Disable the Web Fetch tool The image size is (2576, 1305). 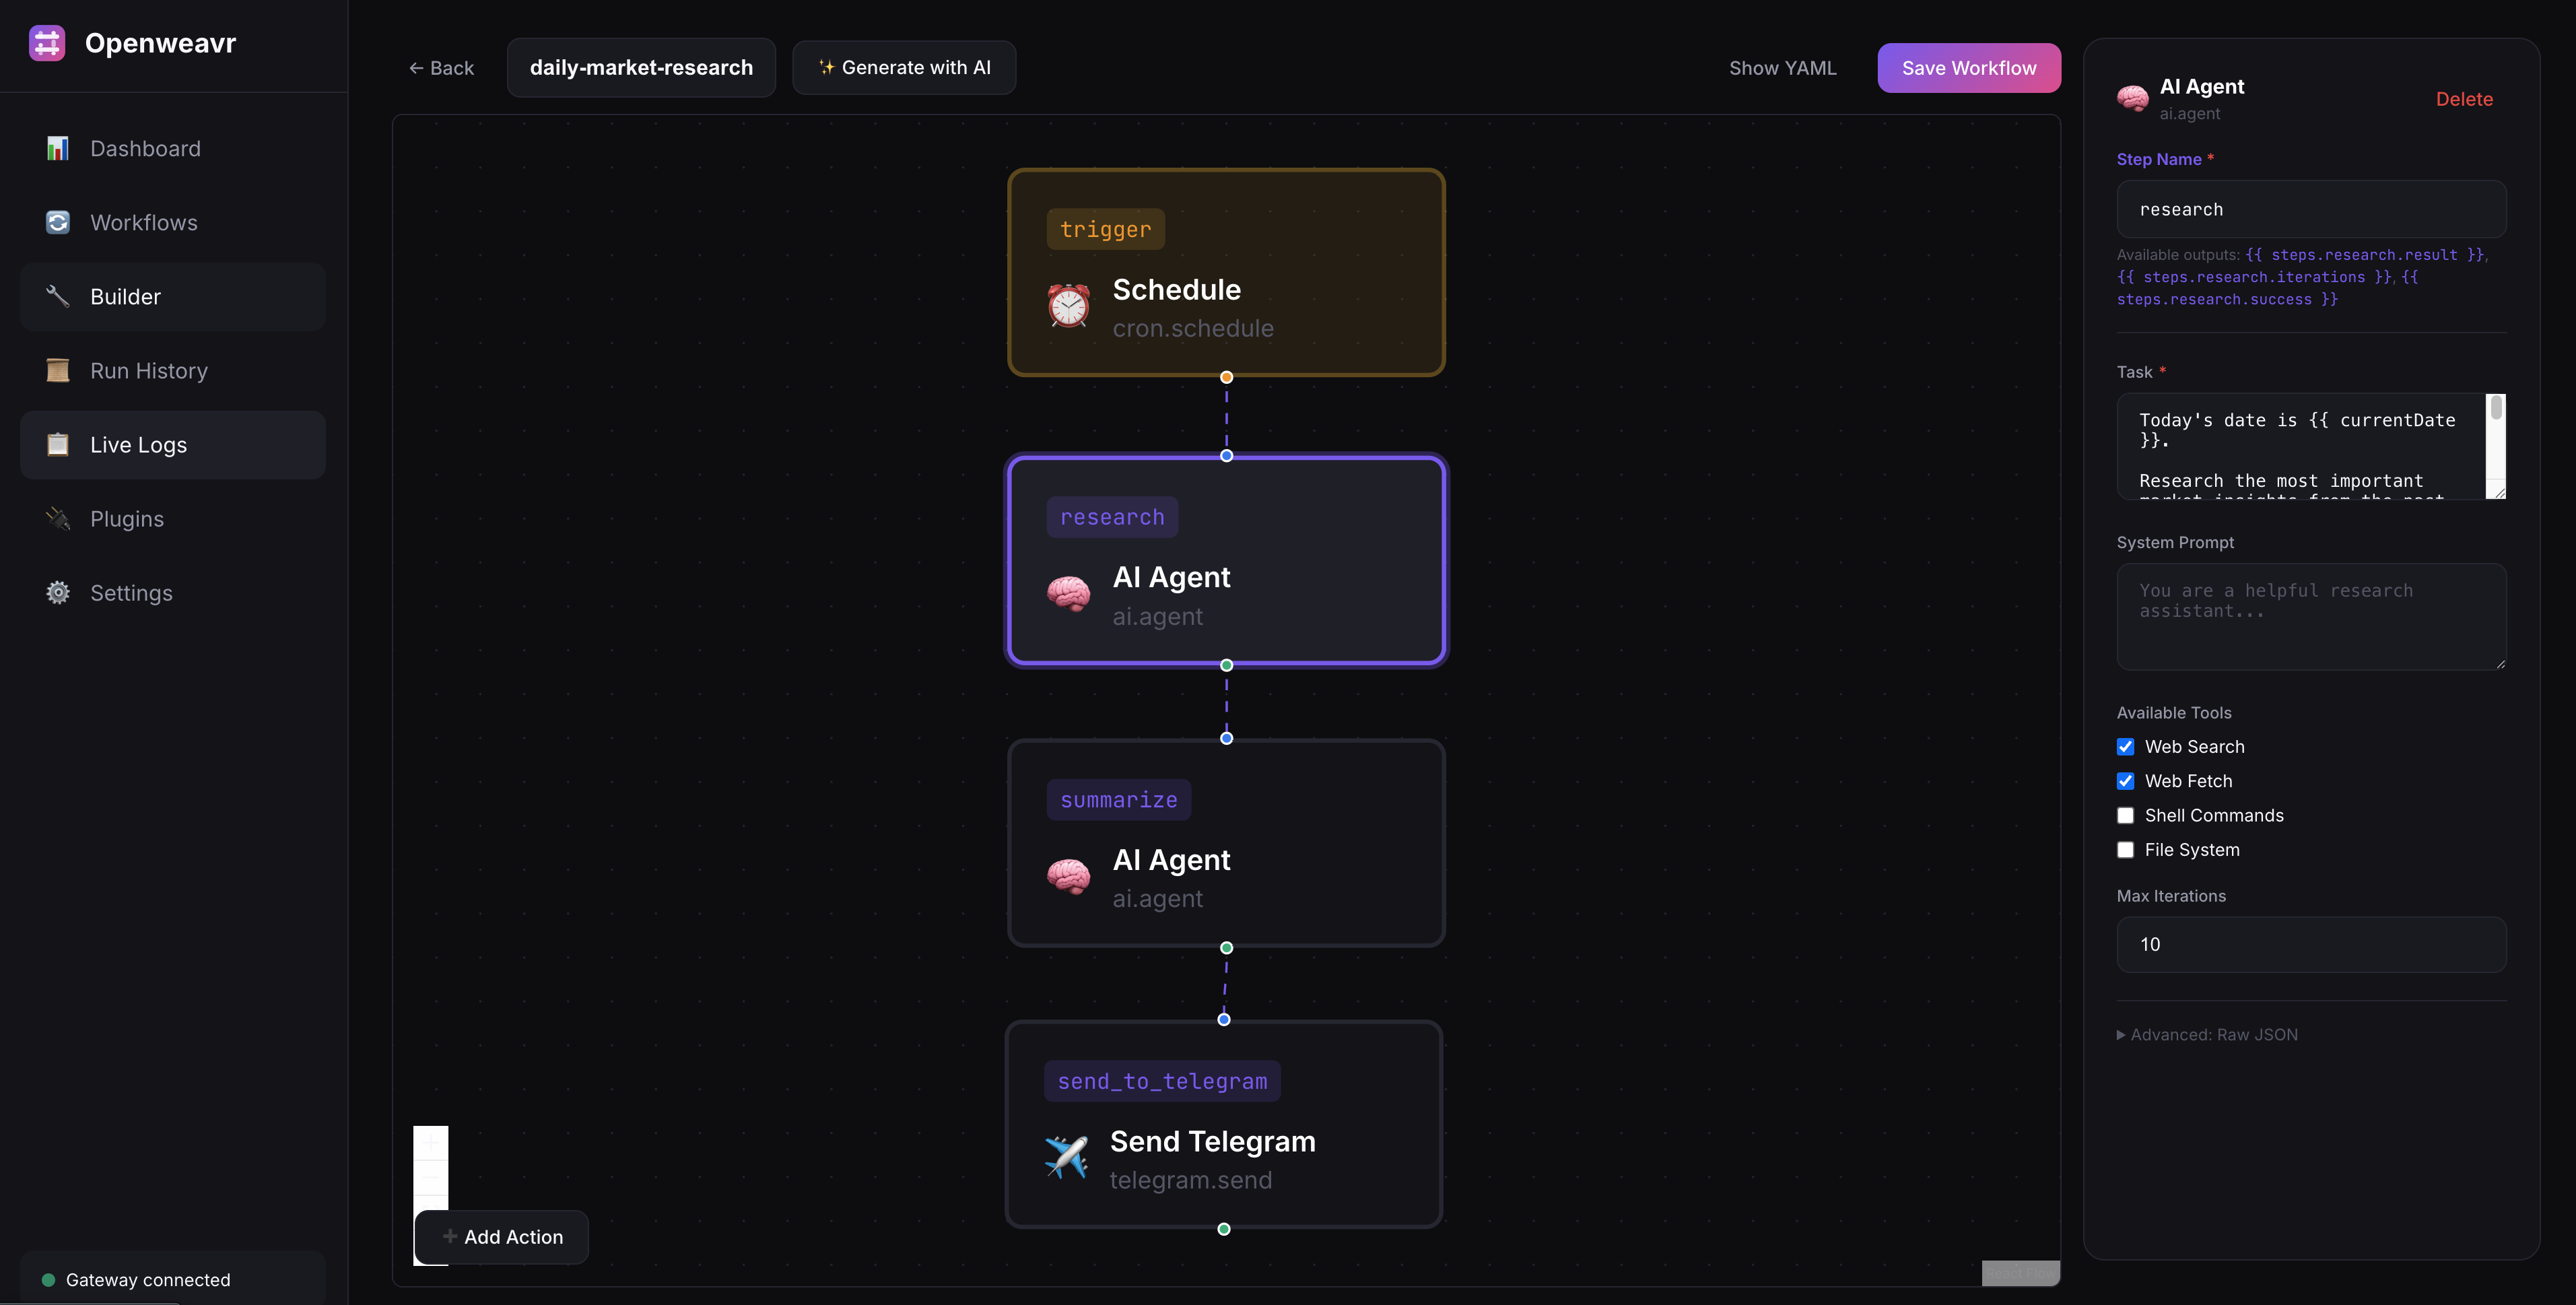coord(2125,781)
